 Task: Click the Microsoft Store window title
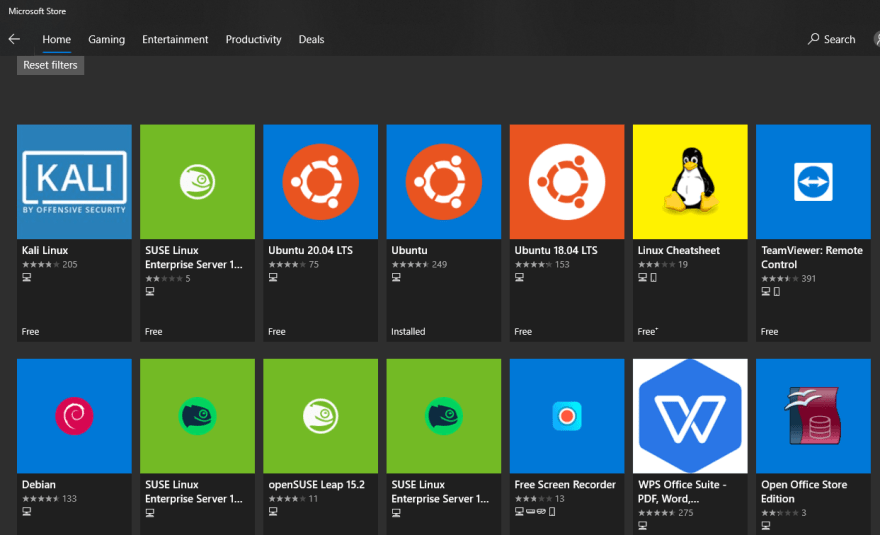click(37, 11)
